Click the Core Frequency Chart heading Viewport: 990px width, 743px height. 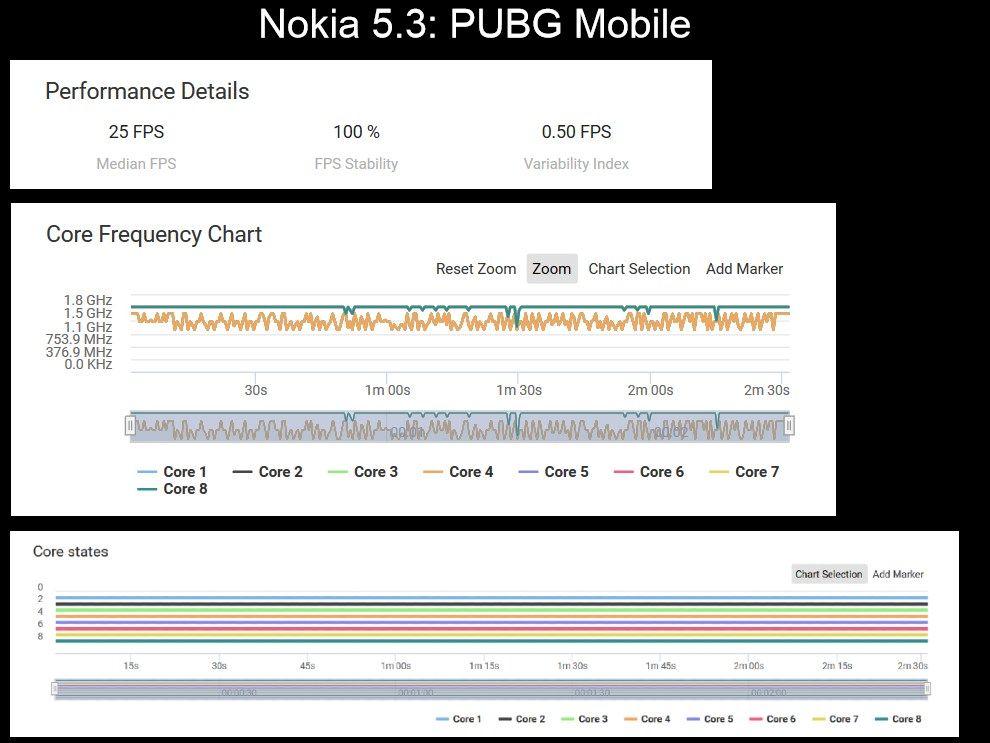click(154, 234)
